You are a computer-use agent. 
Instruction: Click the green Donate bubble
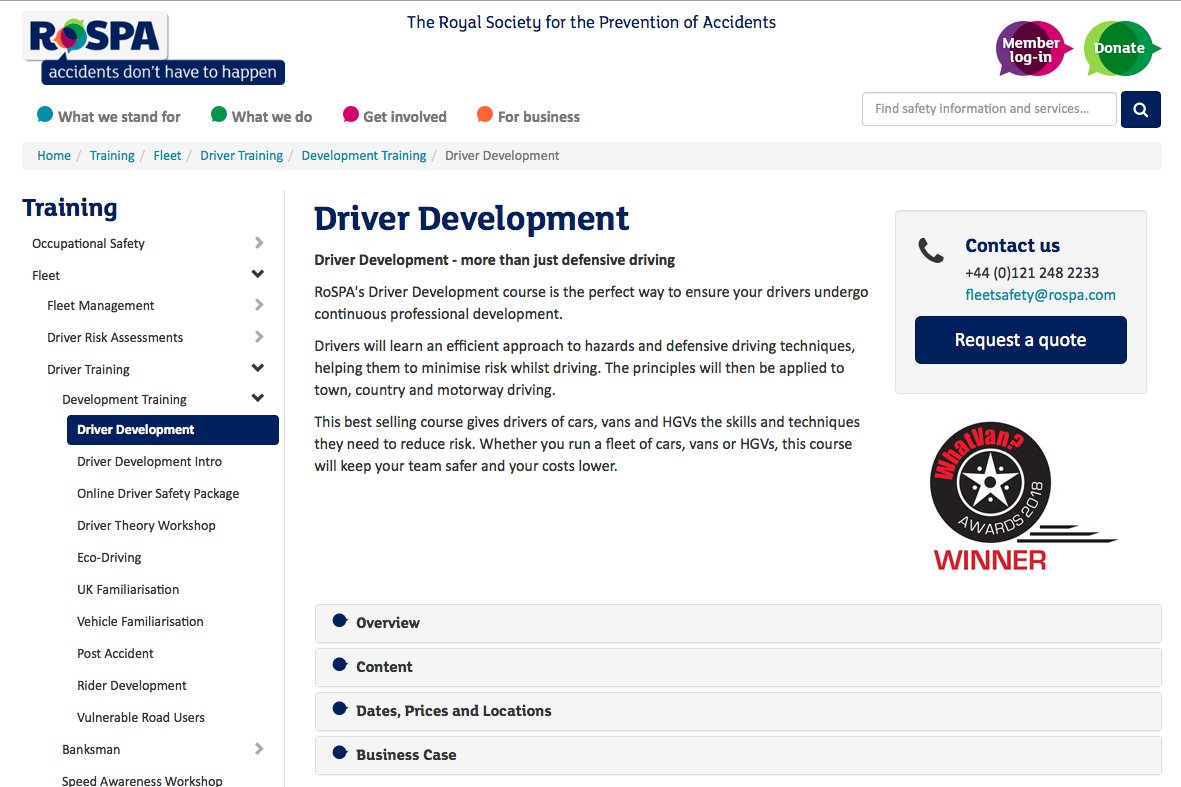1121,49
